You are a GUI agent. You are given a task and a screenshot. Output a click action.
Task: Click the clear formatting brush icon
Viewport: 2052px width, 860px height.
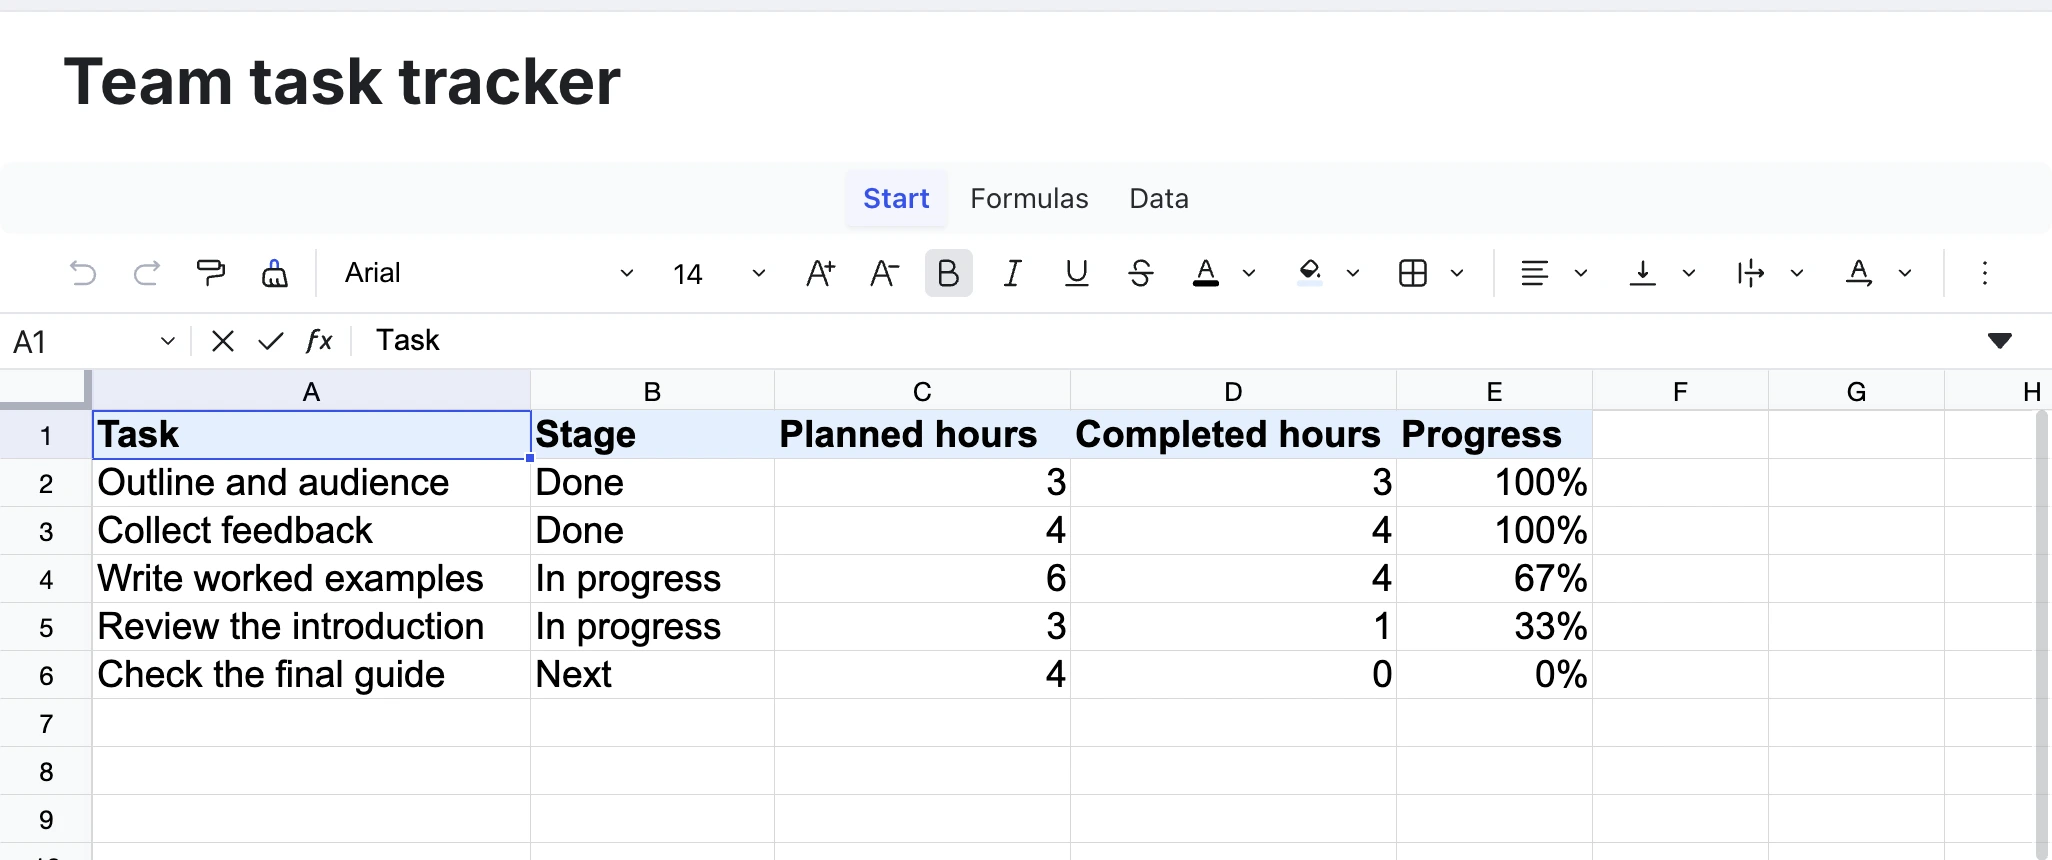tap(275, 273)
